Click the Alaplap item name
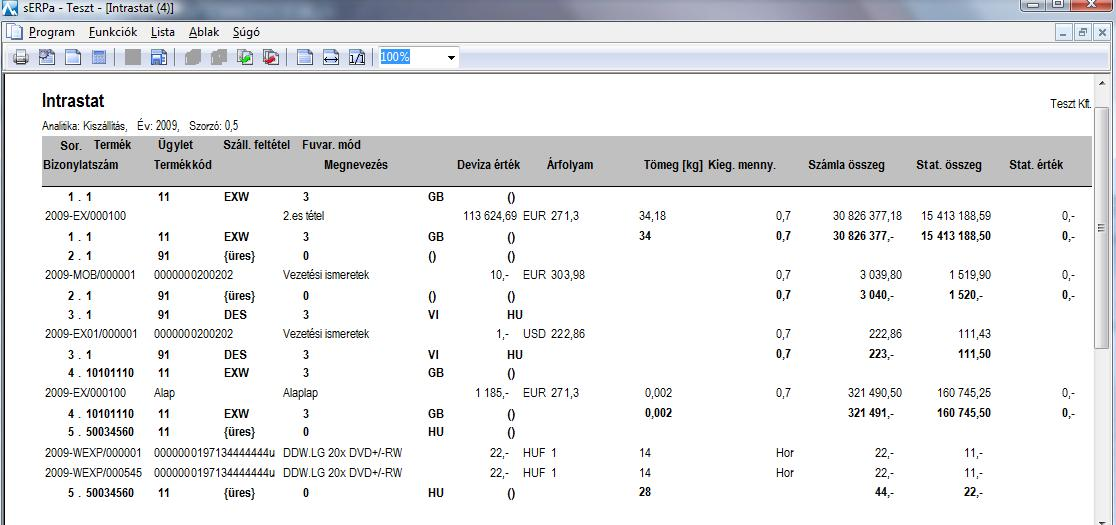Screen dimensions: 1116x525 [300, 393]
